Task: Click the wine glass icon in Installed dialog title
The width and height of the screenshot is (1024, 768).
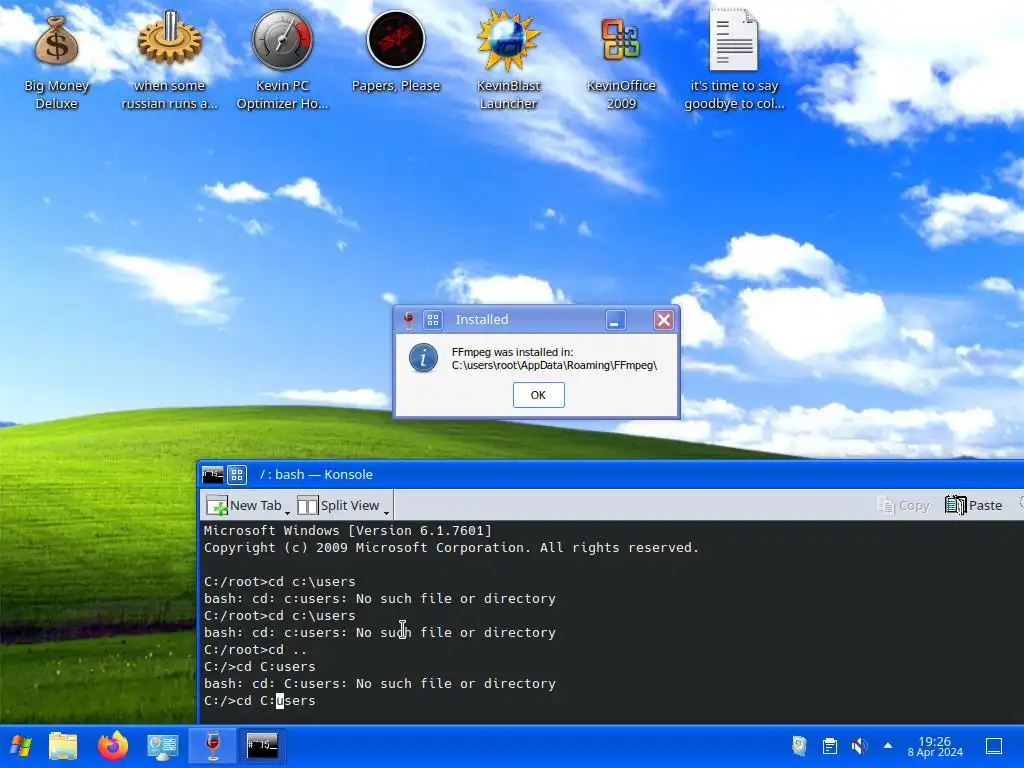Action: click(x=409, y=320)
